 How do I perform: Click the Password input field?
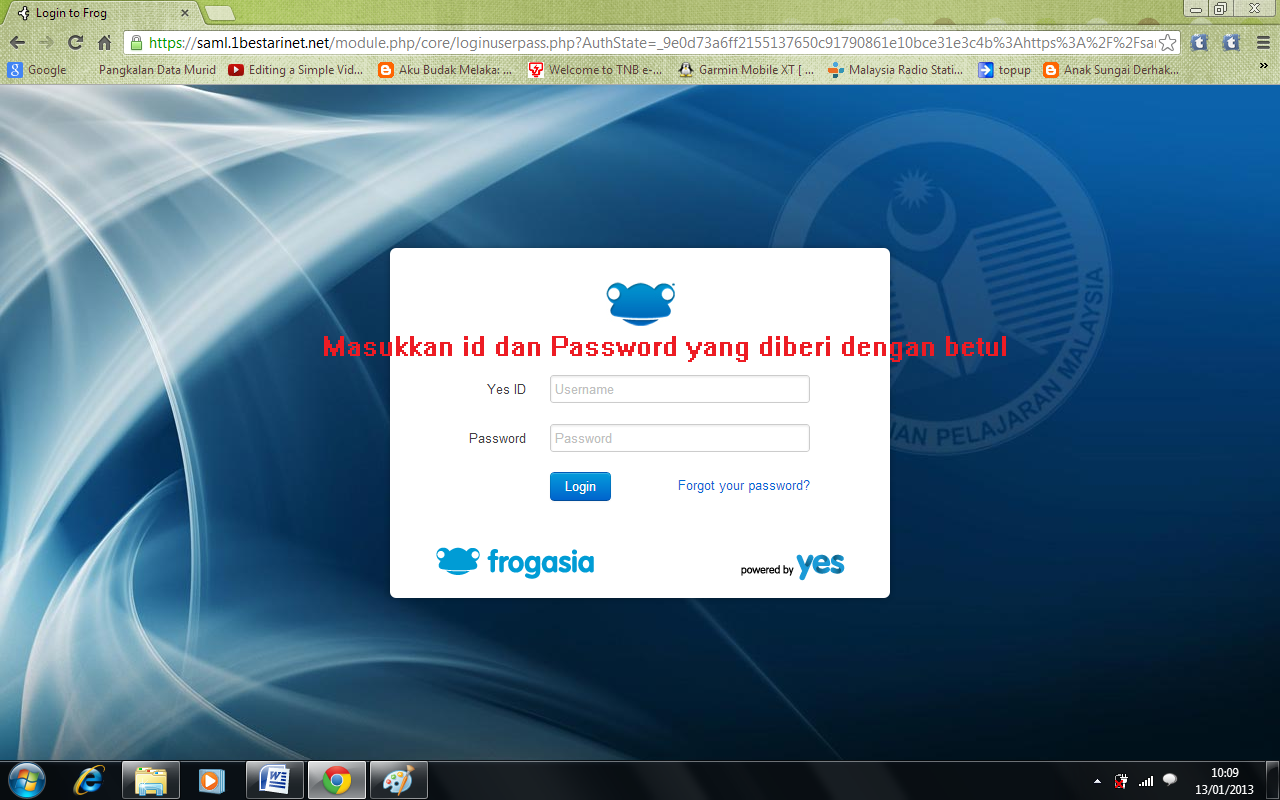pyautogui.click(x=680, y=438)
